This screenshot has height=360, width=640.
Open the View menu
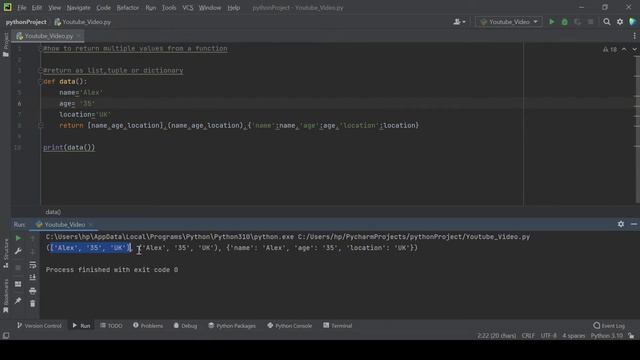[x=54, y=8]
